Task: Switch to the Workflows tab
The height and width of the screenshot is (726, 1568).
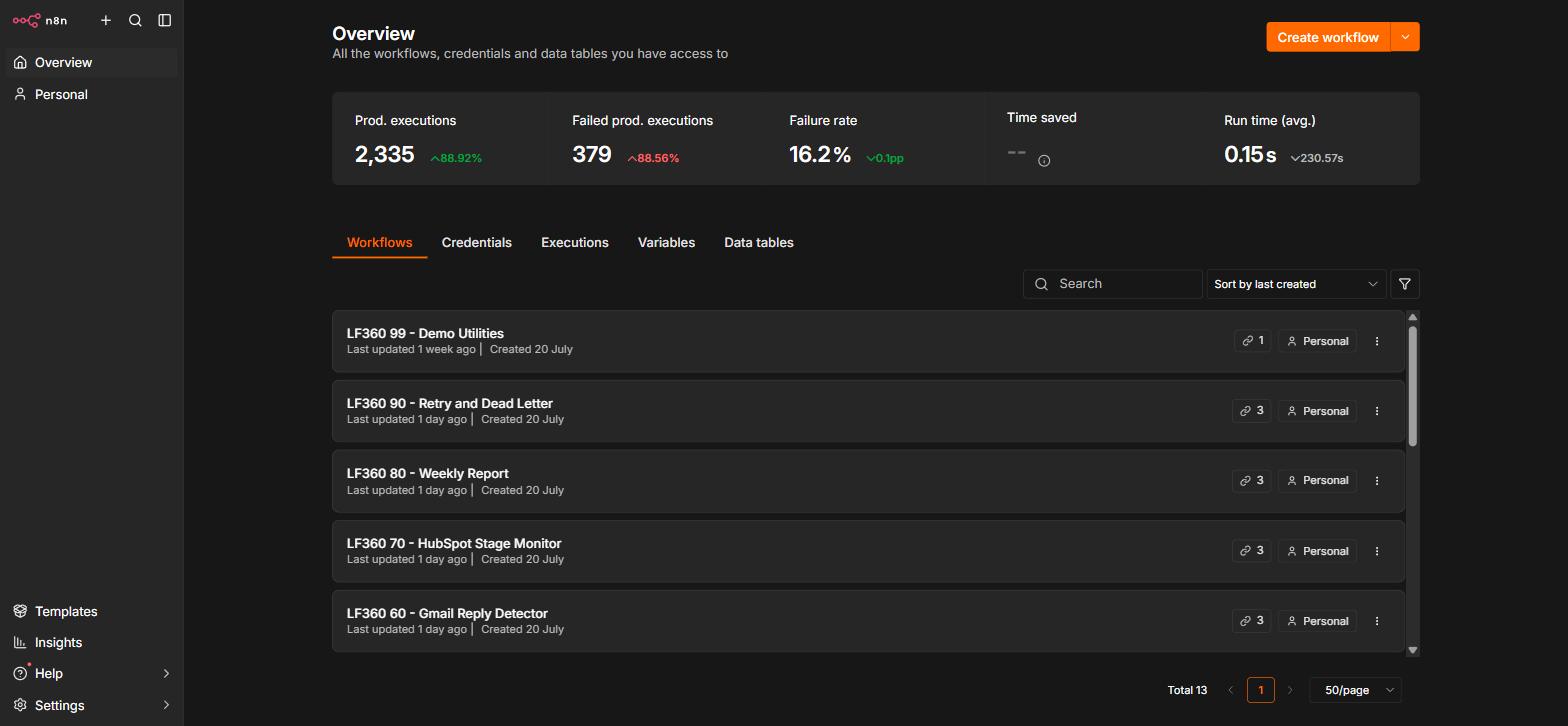Action: click(379, 243)
